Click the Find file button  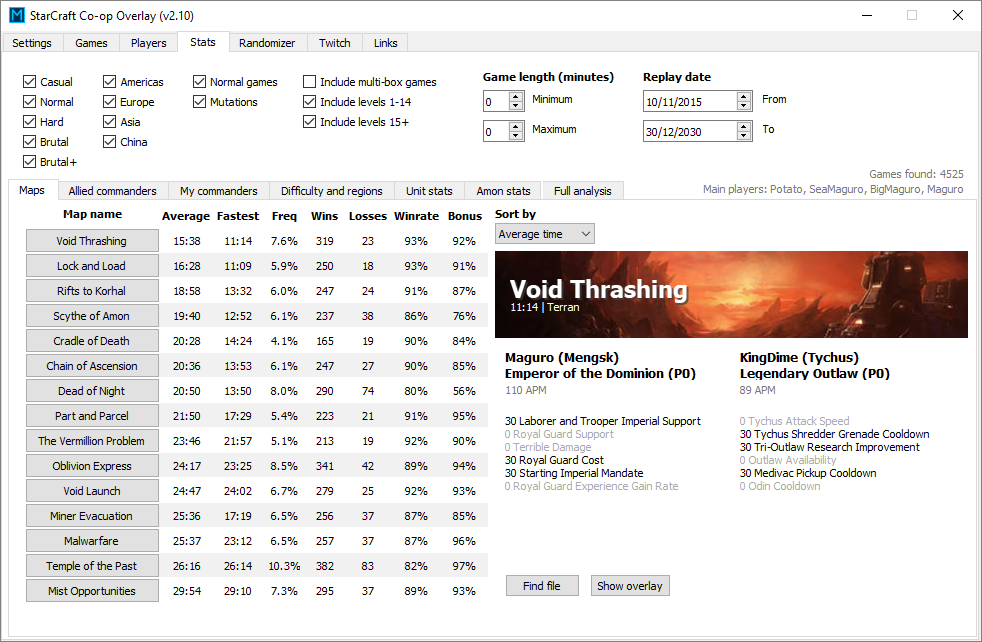click(542, 586)
